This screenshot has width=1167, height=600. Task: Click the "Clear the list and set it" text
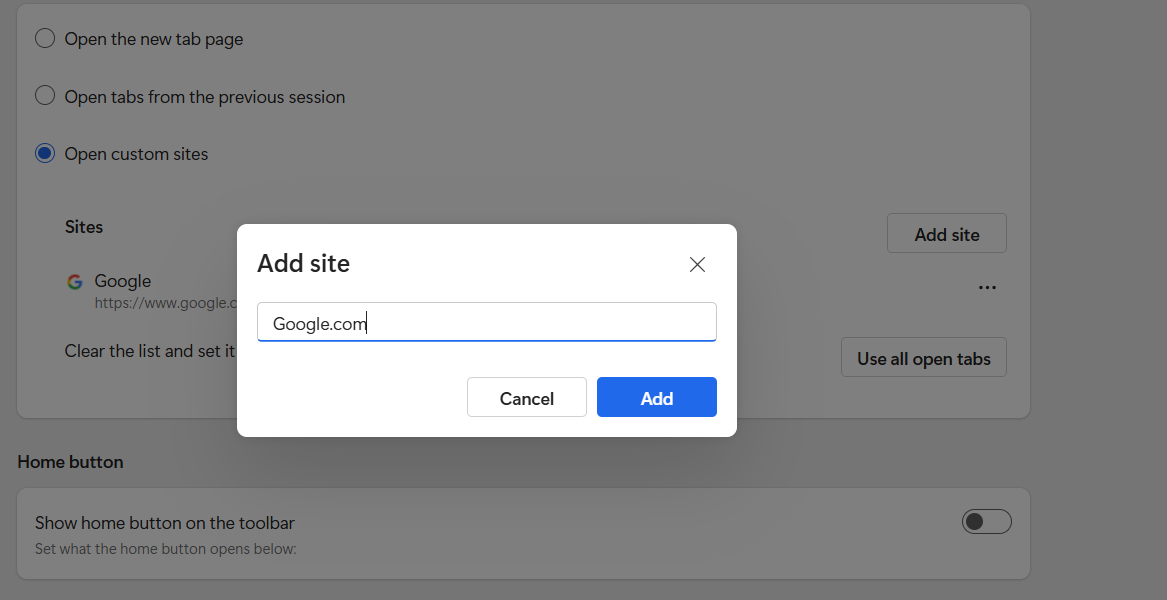(x=150, y=351)
